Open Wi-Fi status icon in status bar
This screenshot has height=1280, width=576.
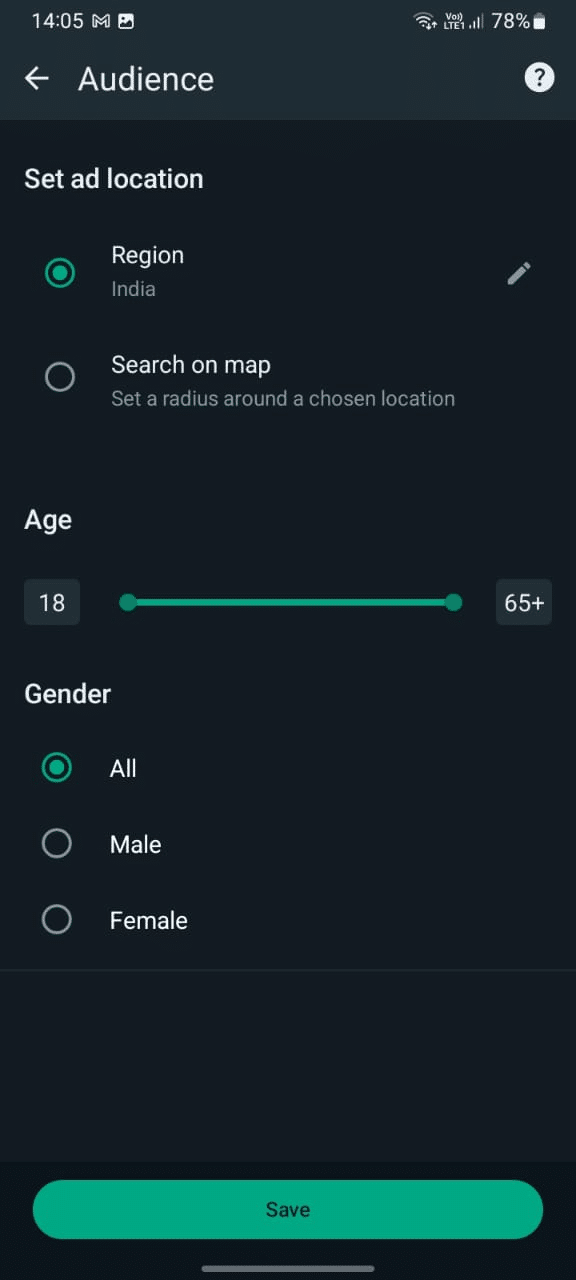[x=423, y=20]
